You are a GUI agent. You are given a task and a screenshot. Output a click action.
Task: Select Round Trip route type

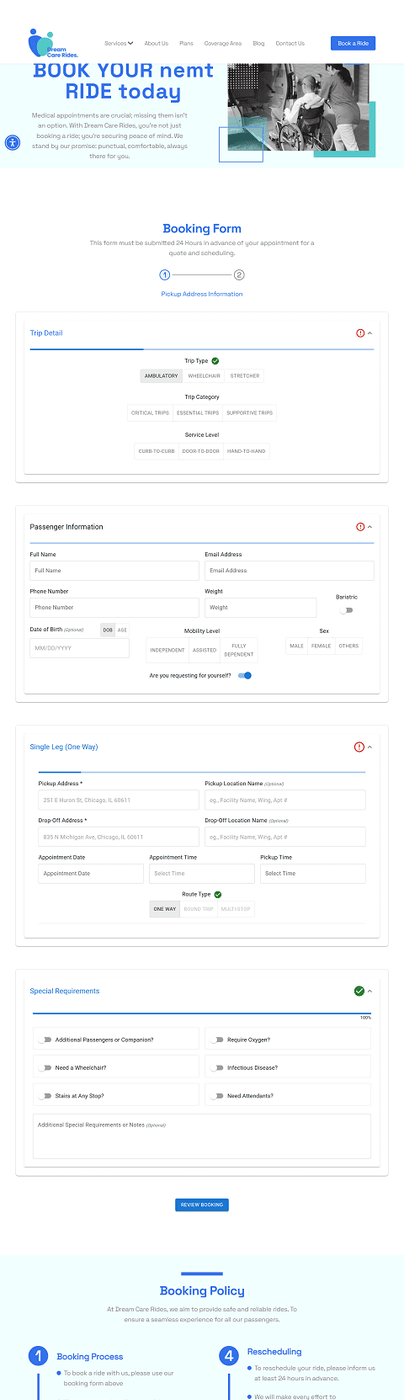pos(198,909)
